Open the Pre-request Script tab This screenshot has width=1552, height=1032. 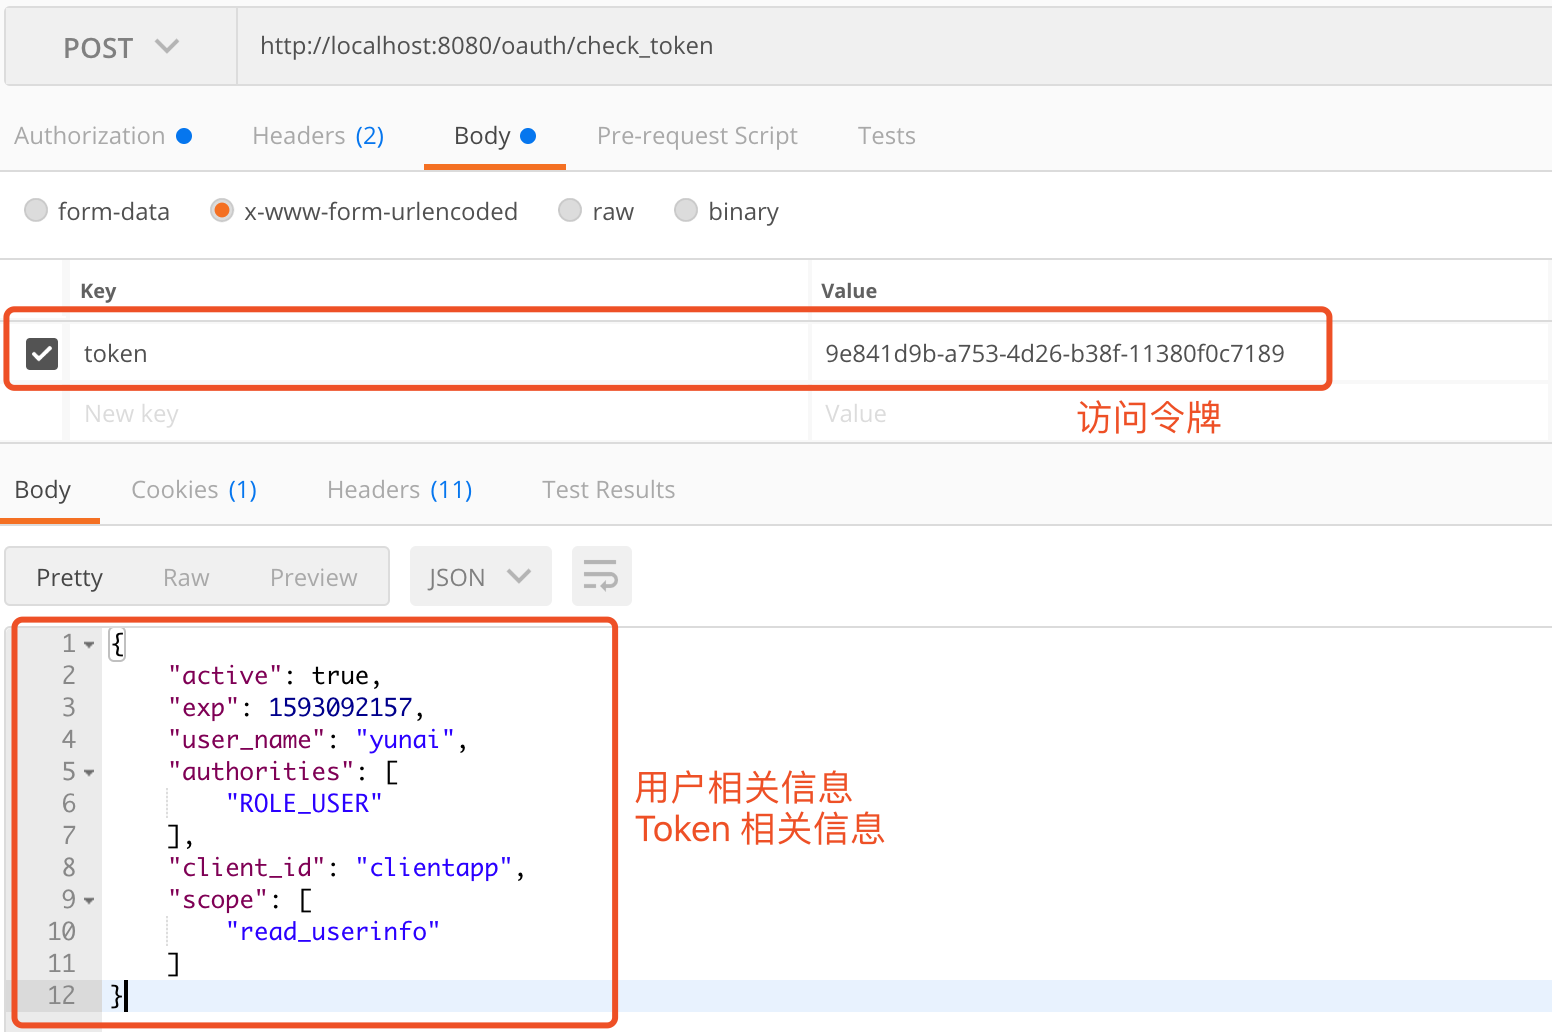pyautogui.click(x=697, y=136)
